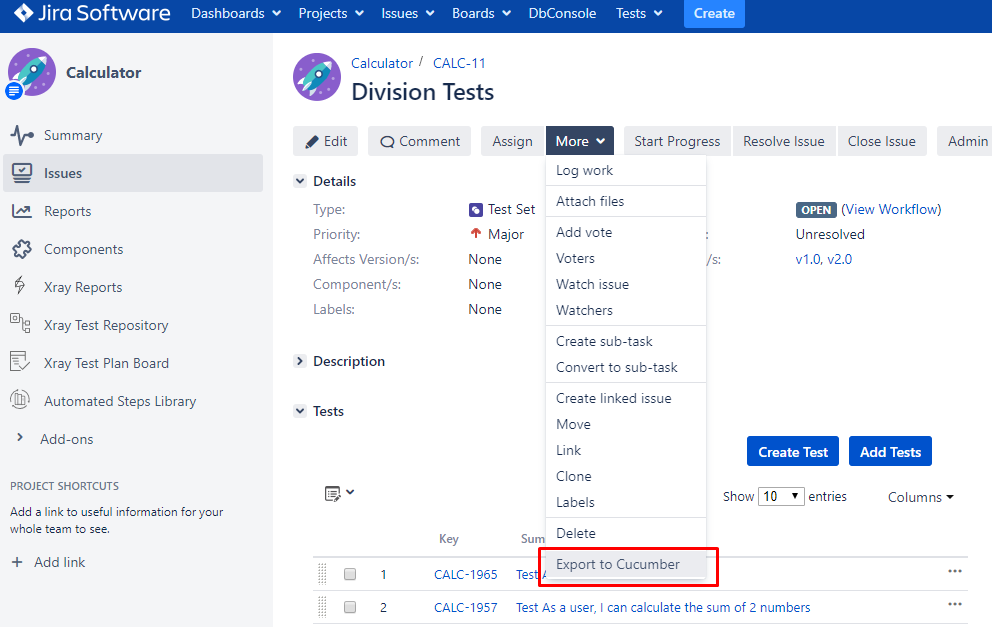Change the Show entries count dropdown

pos(781,496)
